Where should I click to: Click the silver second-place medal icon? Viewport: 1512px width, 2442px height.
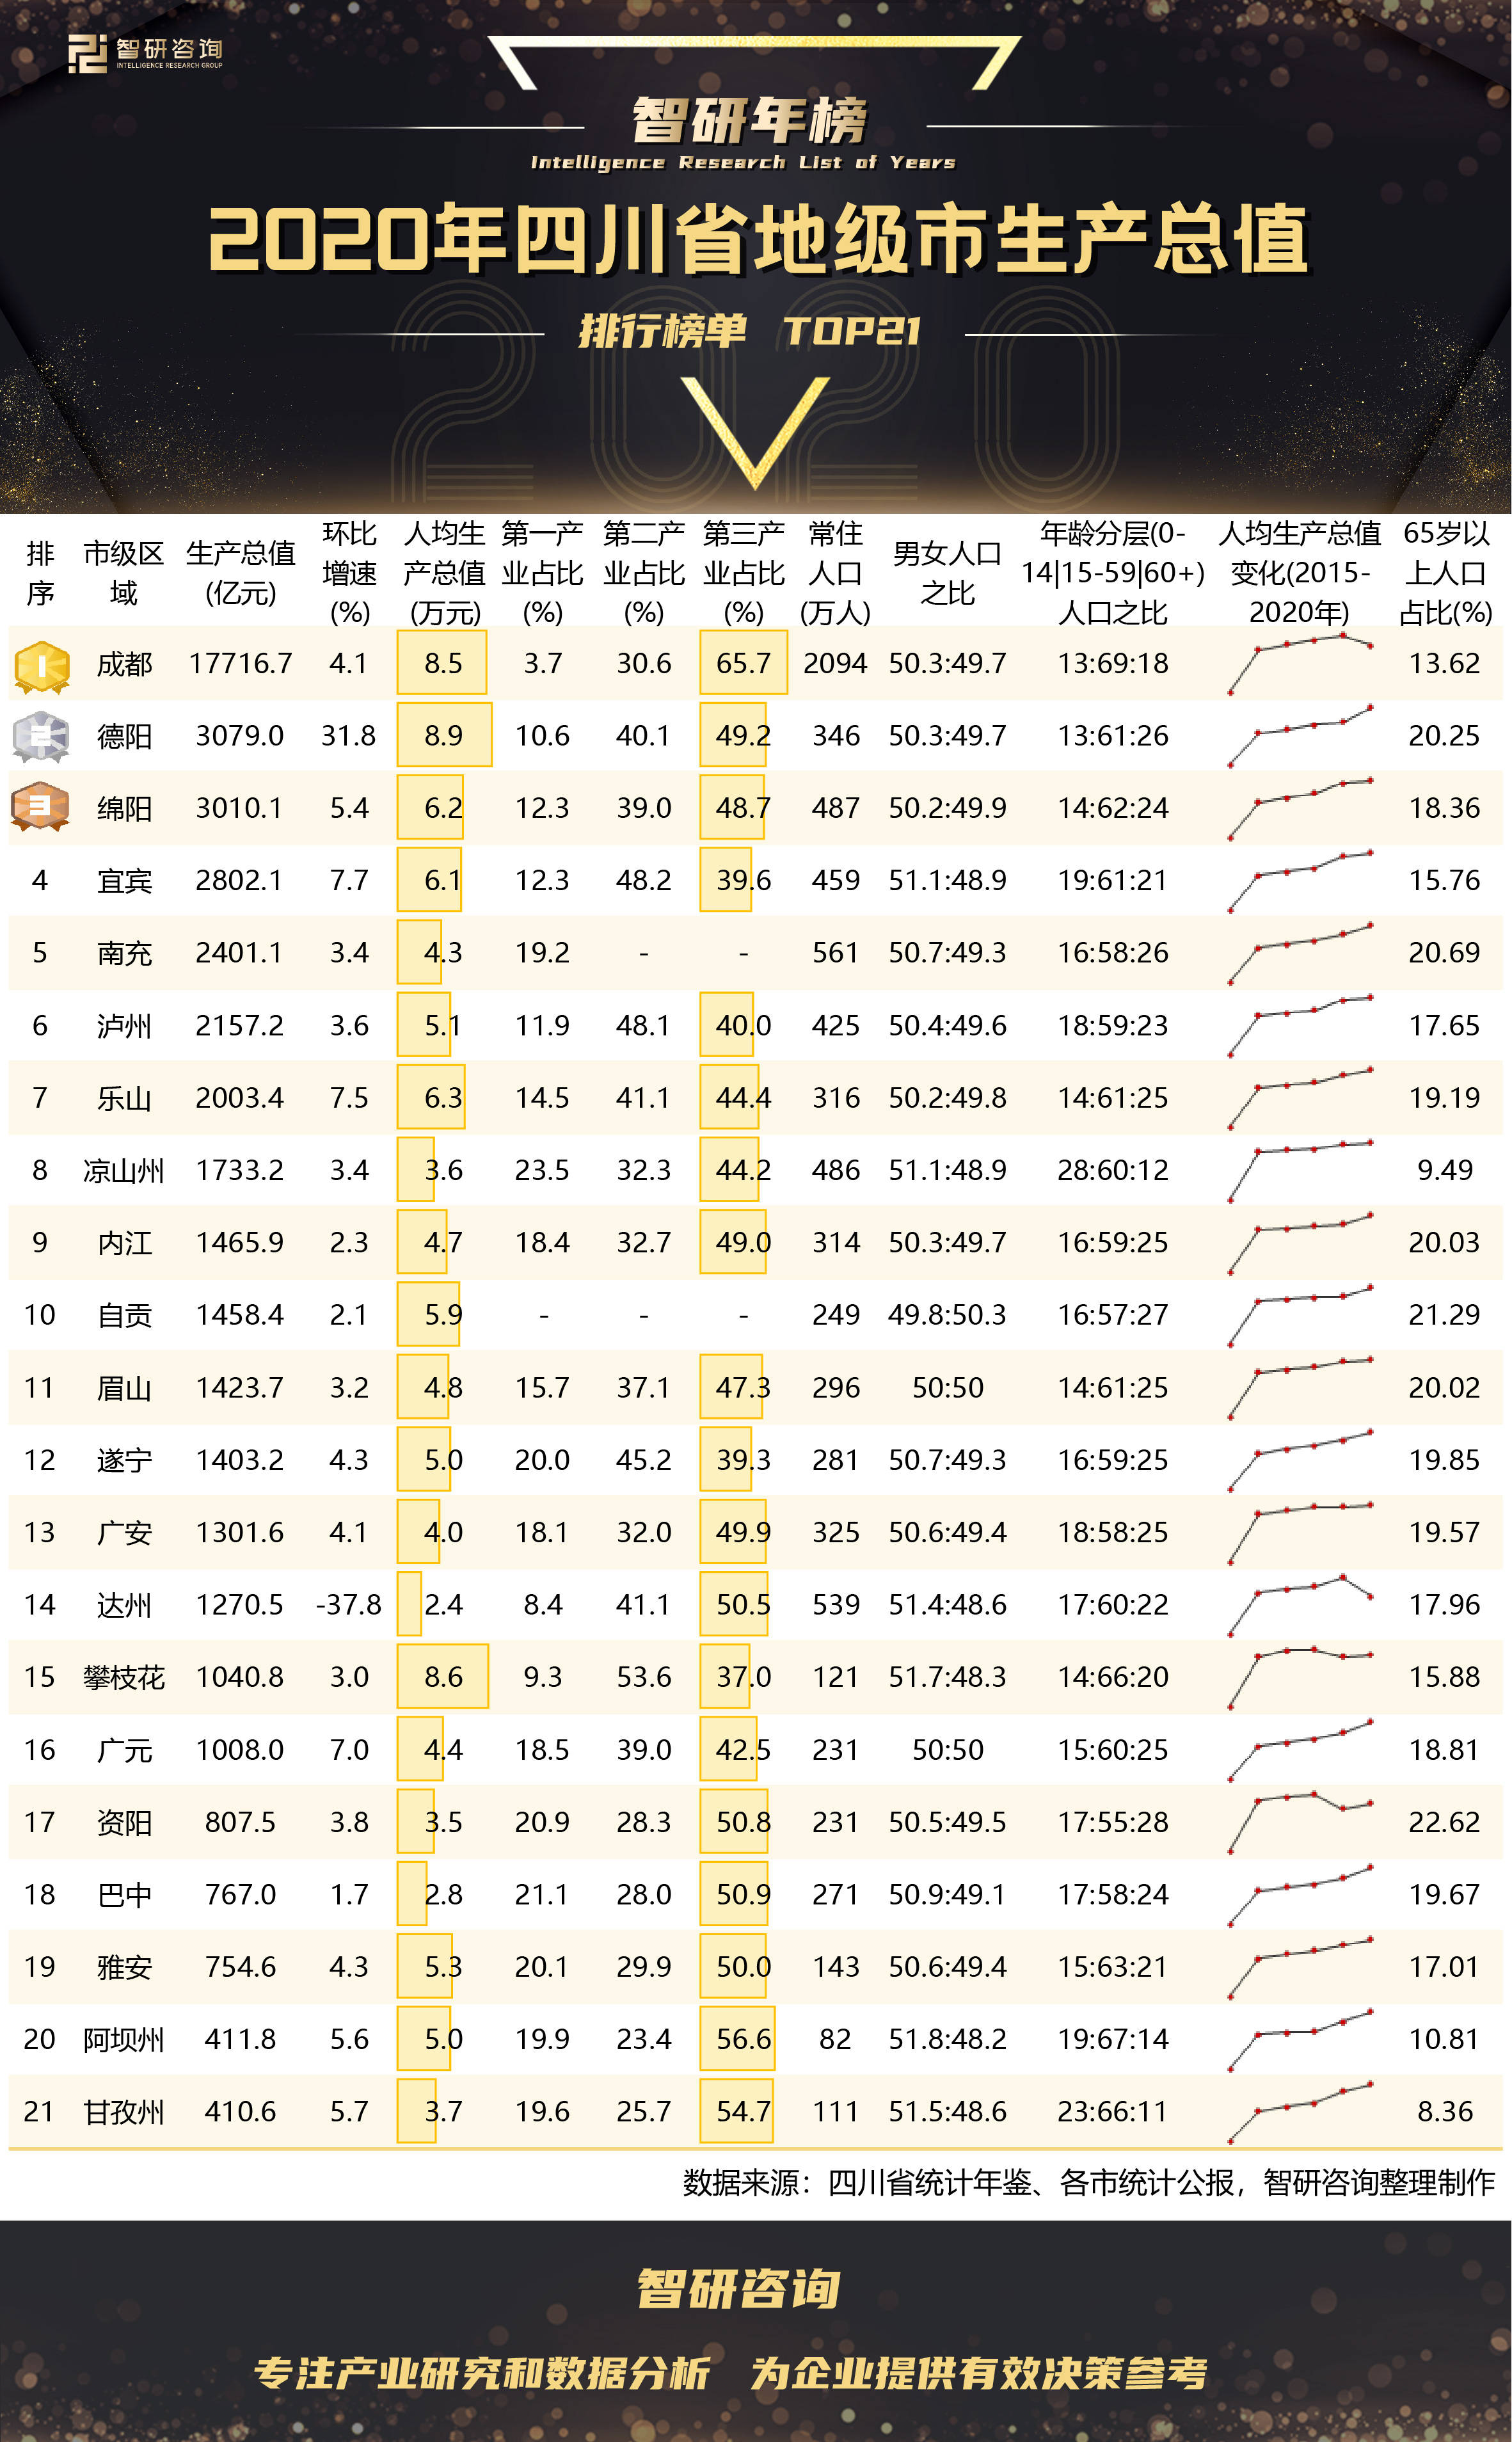41,738
